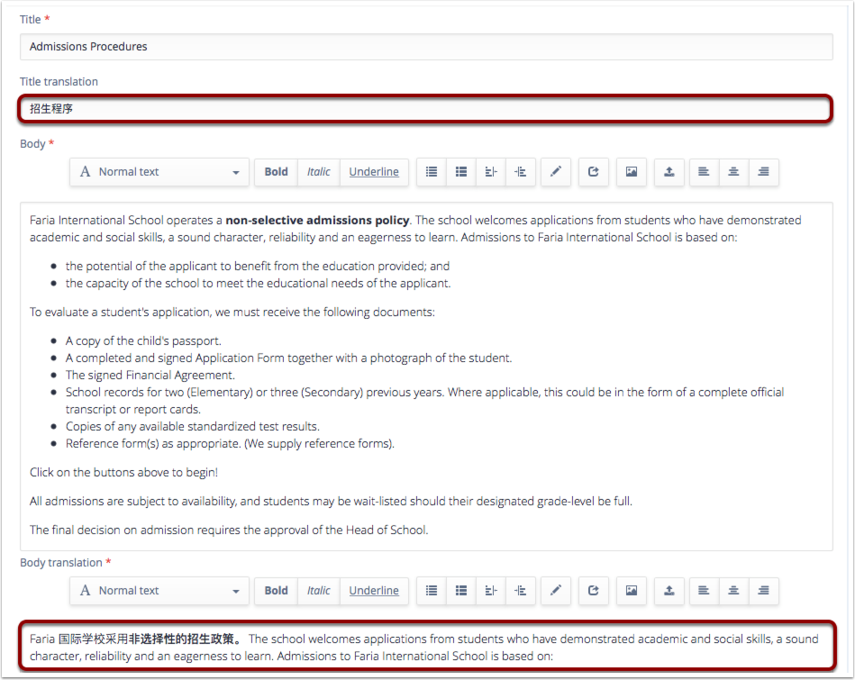Image resolution: width=855 pixels, height=680 pixels.
Task: Click the pencil color icon in Body toolbar
Action: point(556,172)
